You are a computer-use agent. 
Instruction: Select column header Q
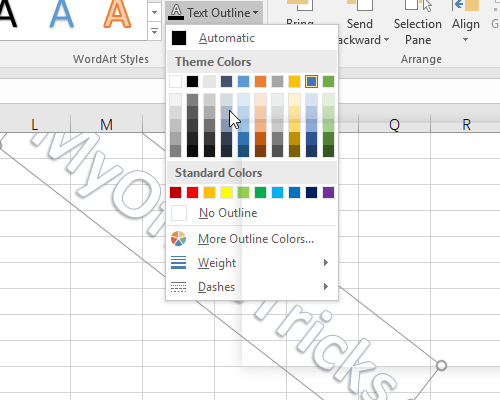[x=394, y=125]
